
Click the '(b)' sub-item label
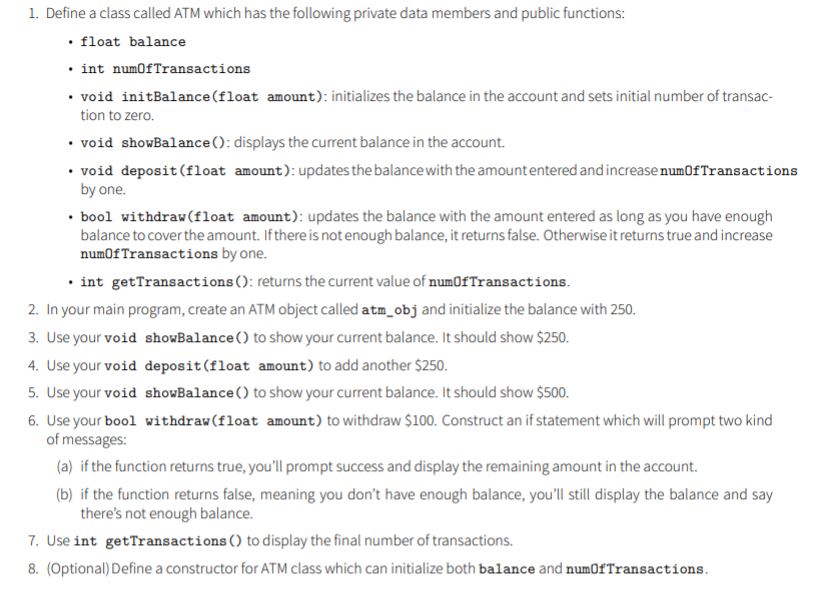coord(64,495)
